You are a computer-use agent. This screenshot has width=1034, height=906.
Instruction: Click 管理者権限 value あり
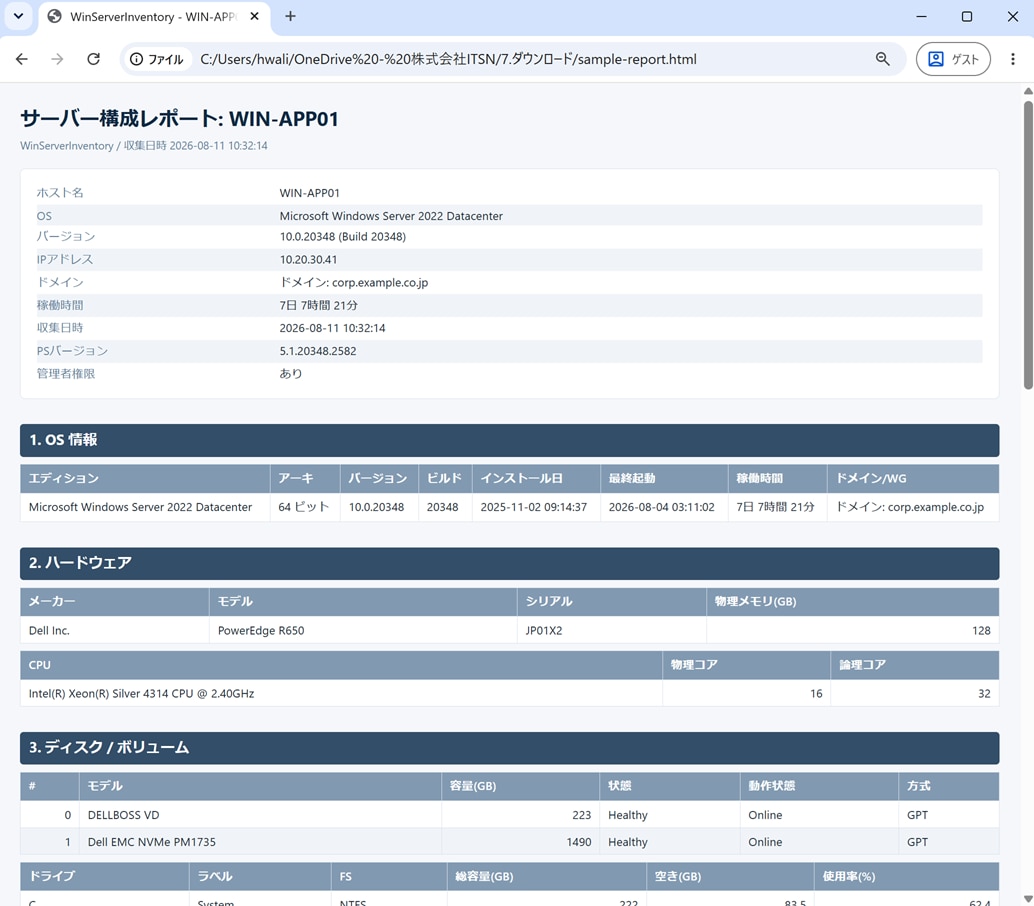click(291, 374)
